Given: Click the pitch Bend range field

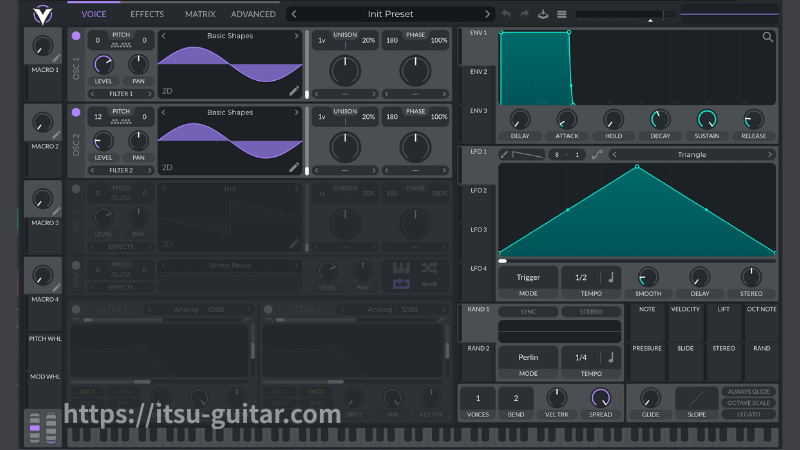Looking at the screenshot, I should (516, 398).
